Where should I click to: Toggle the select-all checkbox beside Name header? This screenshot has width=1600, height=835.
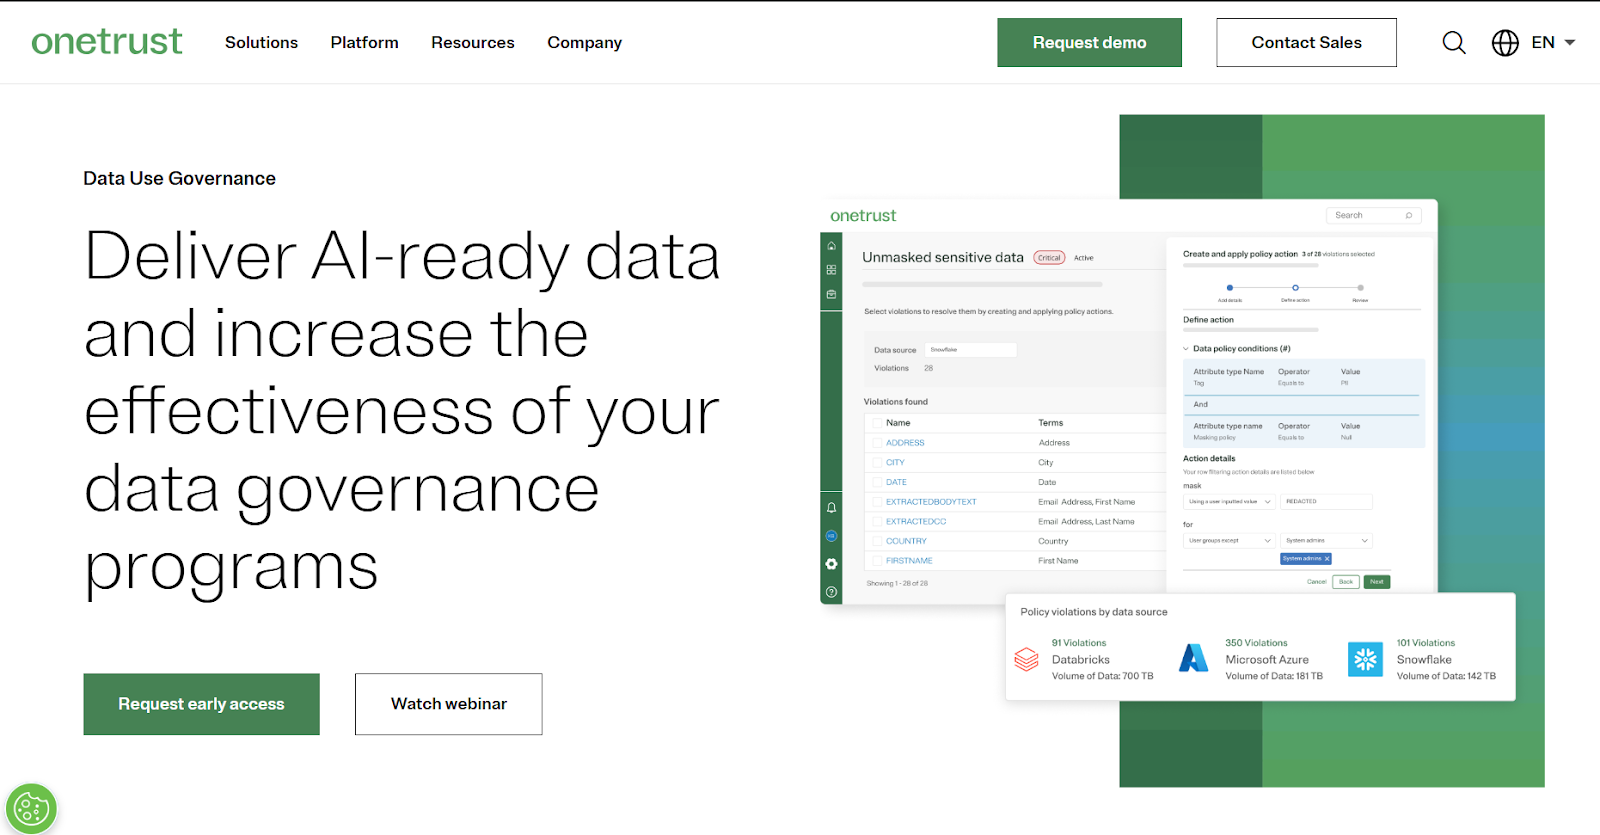point(877,423)
